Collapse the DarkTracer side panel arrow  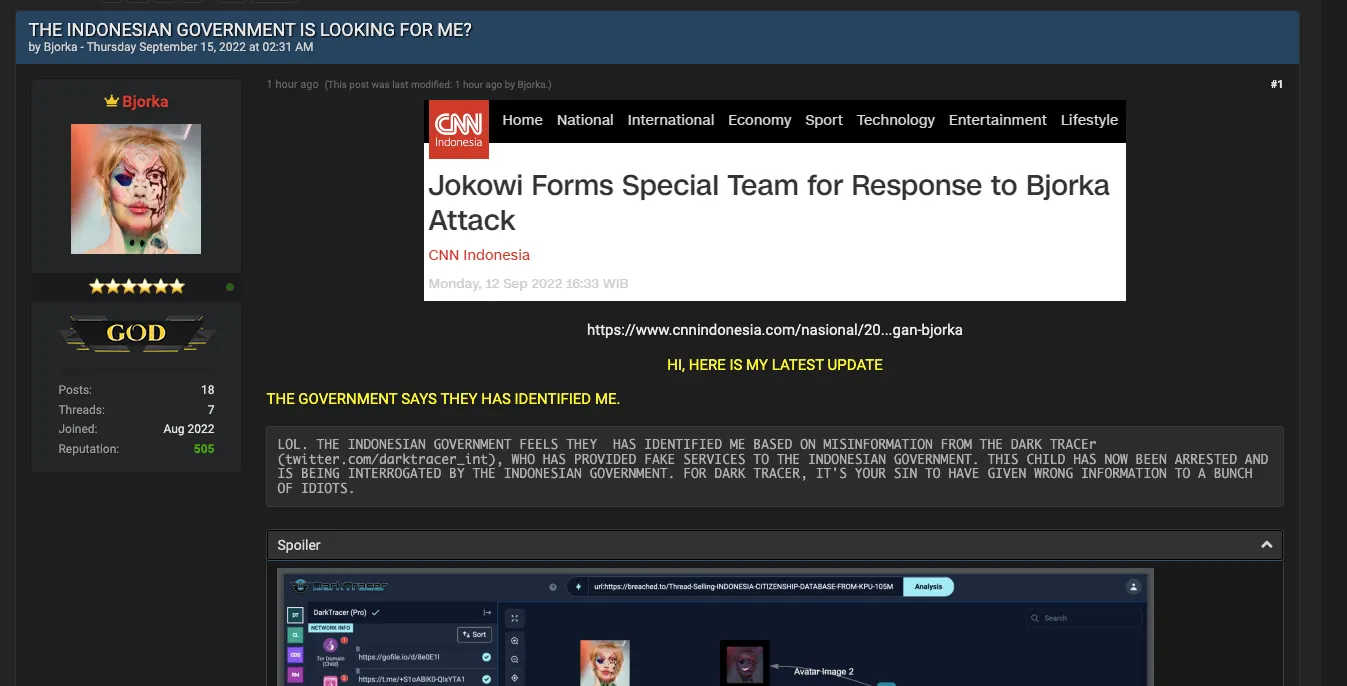pos(487,612)
